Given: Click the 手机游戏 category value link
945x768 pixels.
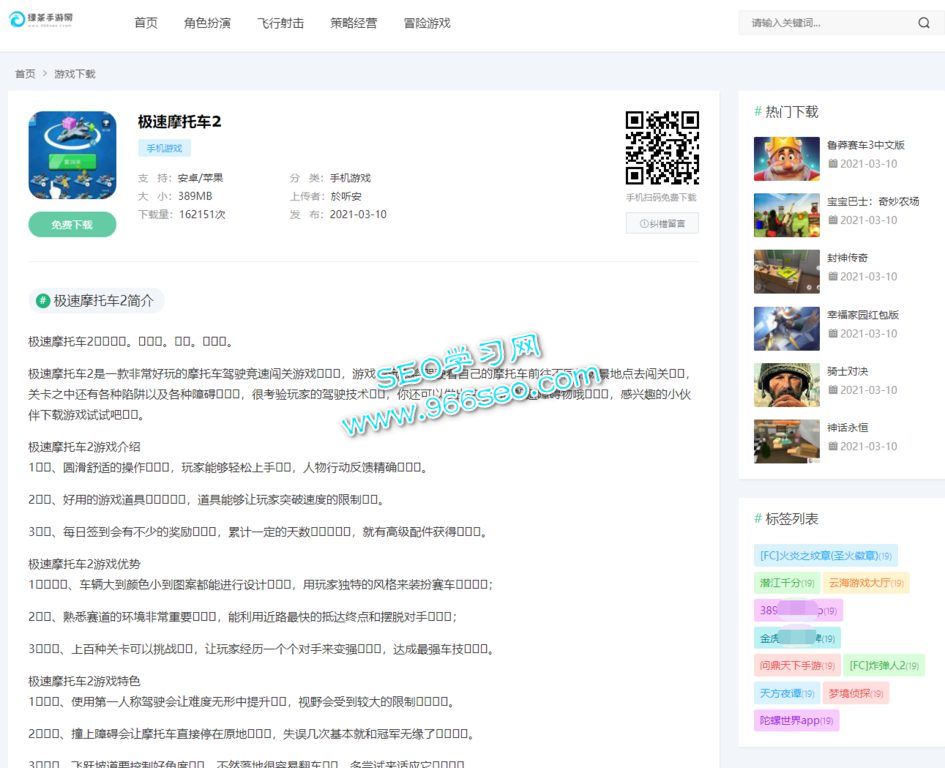Looking at the screenshot, I should coord(350,178).
